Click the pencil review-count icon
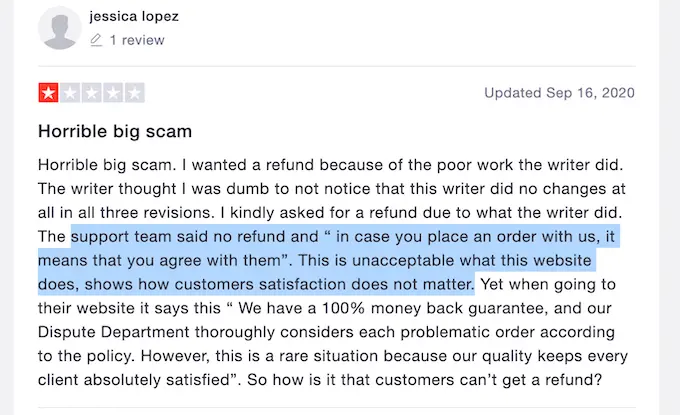Screen dimensions: 680x415 96,40
